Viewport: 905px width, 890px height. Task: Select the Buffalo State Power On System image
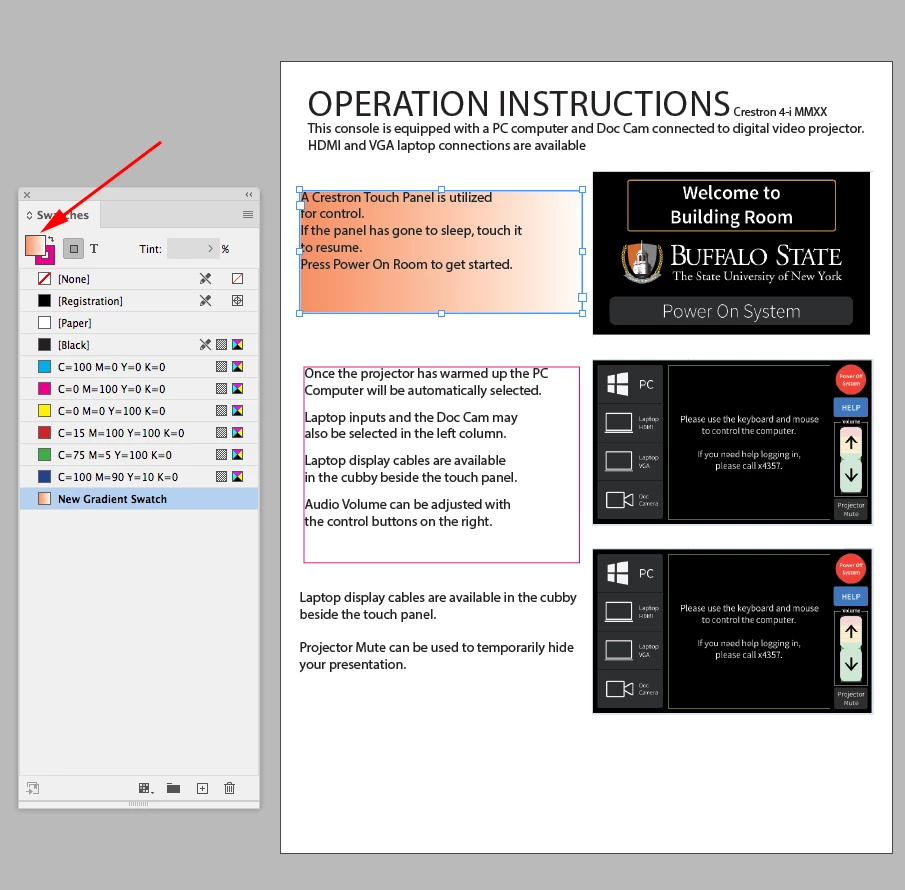coord(731,253)
